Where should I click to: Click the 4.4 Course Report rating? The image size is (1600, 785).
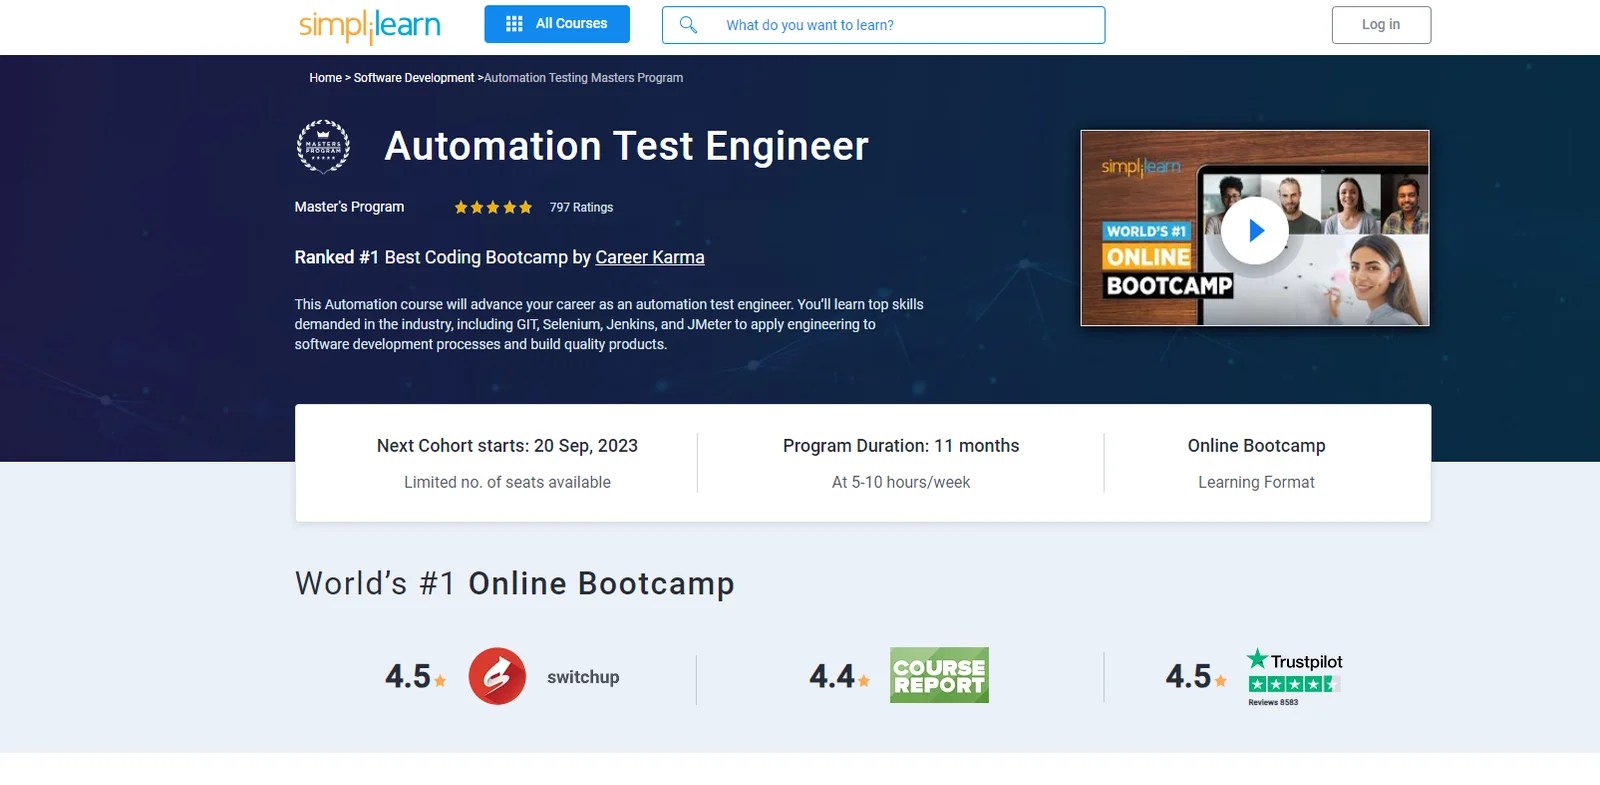839,677
